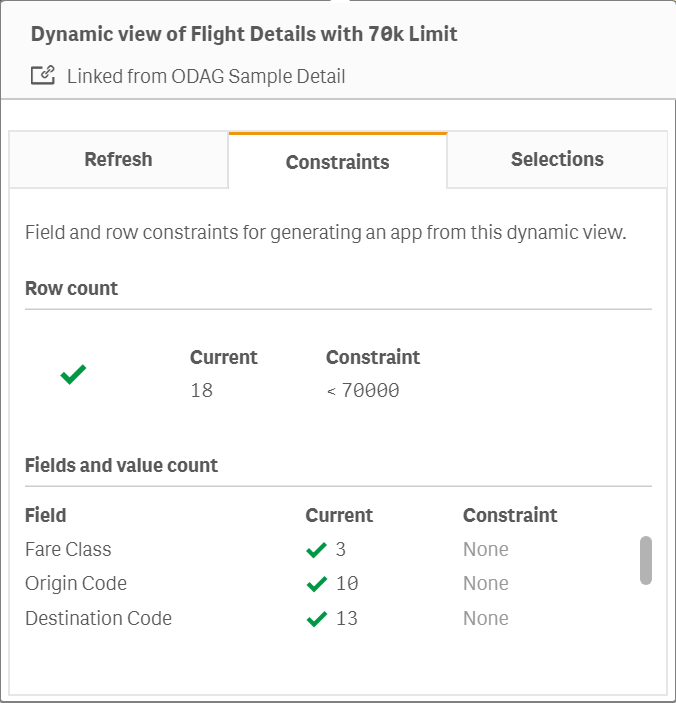Click the Origin Code green checkmark
Viewport: 676px width, 703px height.
(x=317, y=584)
